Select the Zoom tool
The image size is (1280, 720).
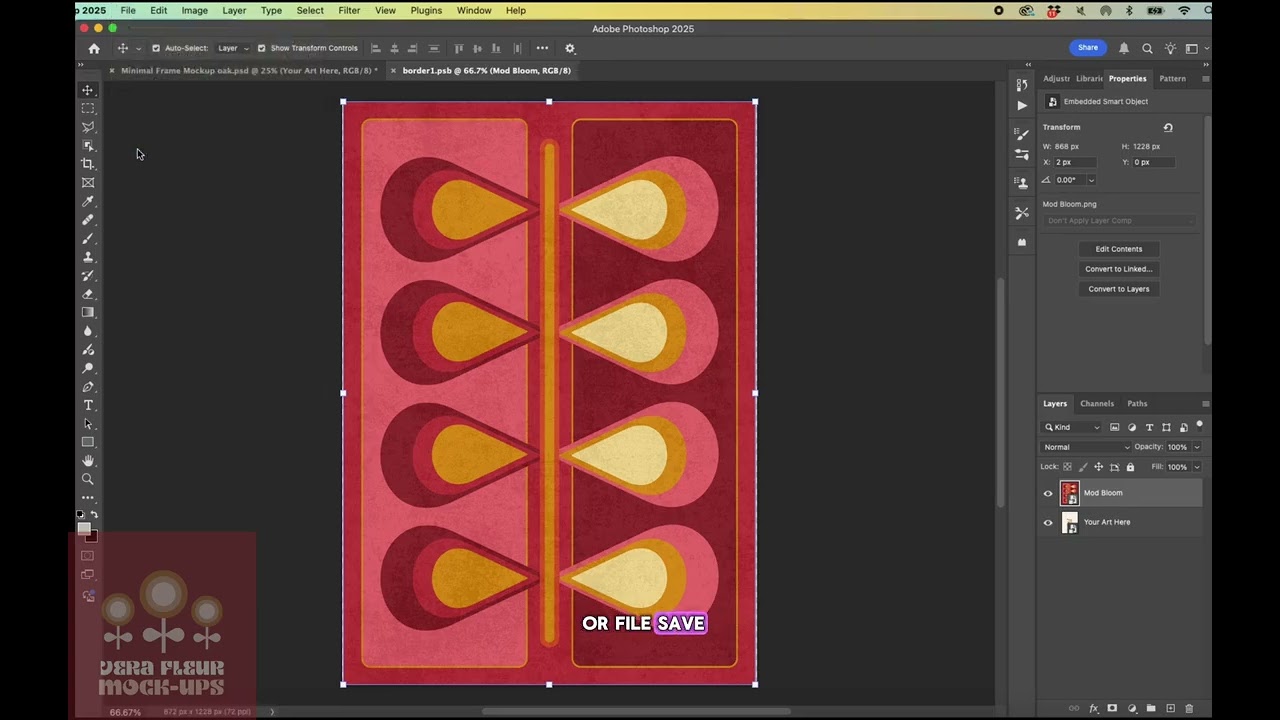(88, 479)
